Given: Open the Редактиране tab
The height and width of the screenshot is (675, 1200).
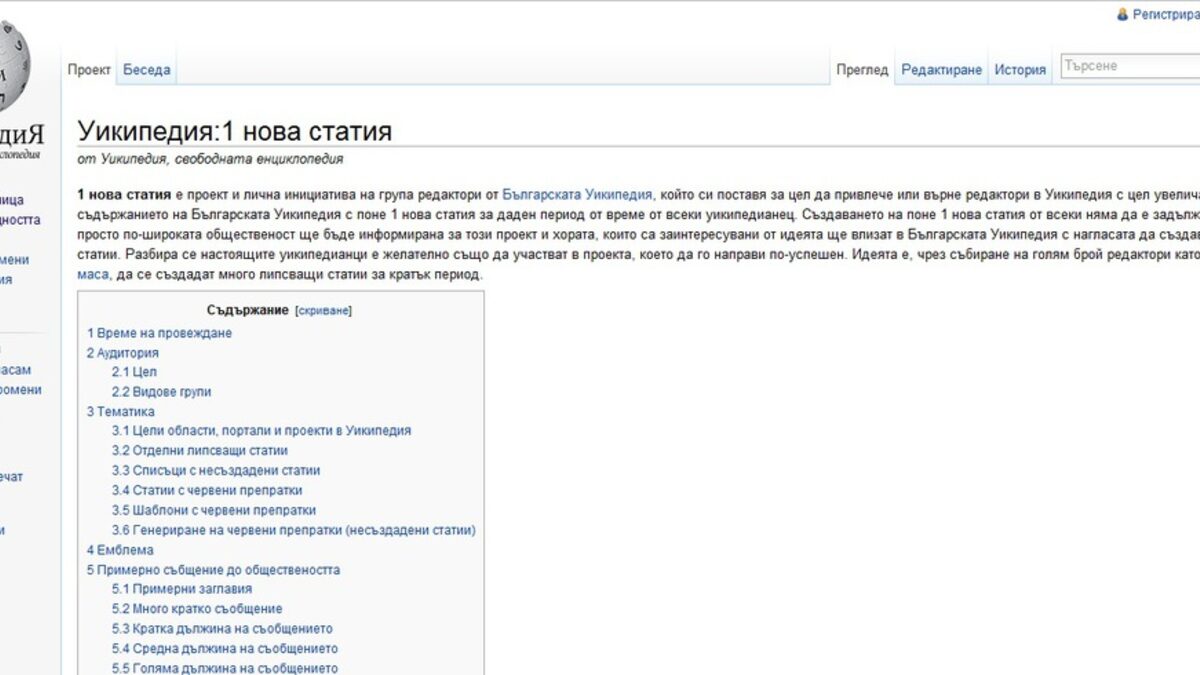Looking at the screenshot, I should pos(941,70).
